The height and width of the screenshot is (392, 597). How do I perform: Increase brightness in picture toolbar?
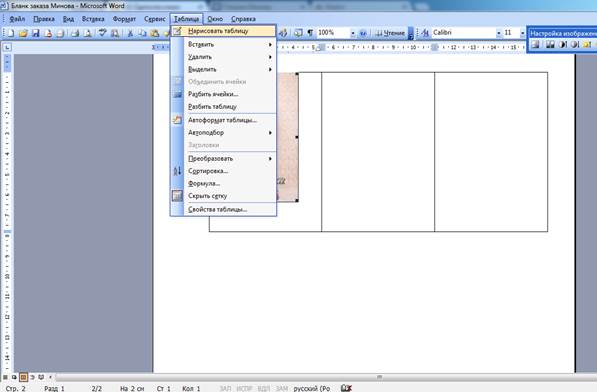587,44
